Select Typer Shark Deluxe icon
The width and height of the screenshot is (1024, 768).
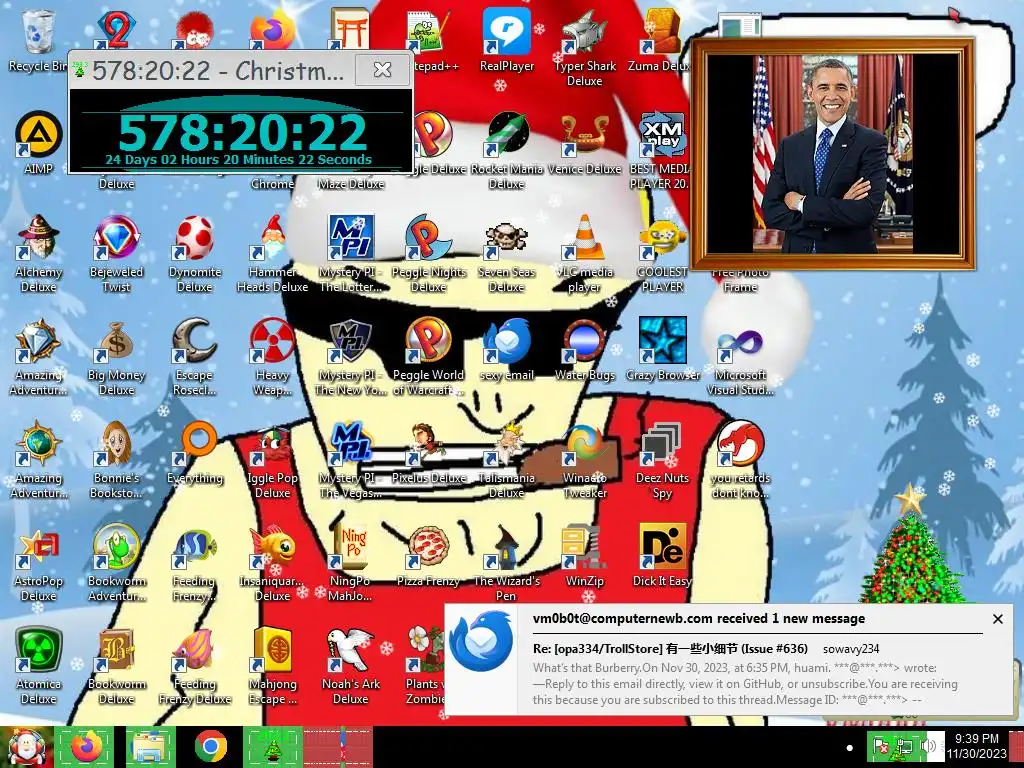pos(584,31)
